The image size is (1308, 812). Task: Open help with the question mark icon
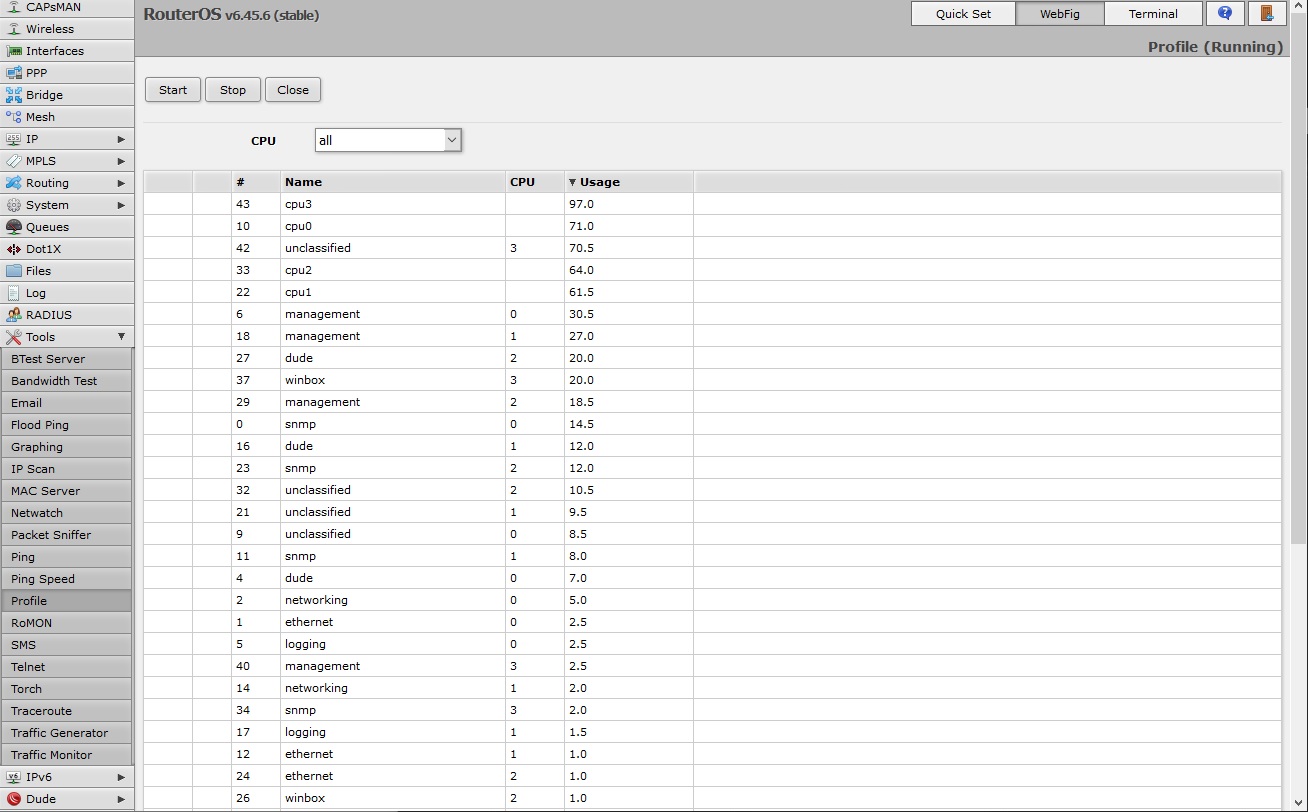1225,14
